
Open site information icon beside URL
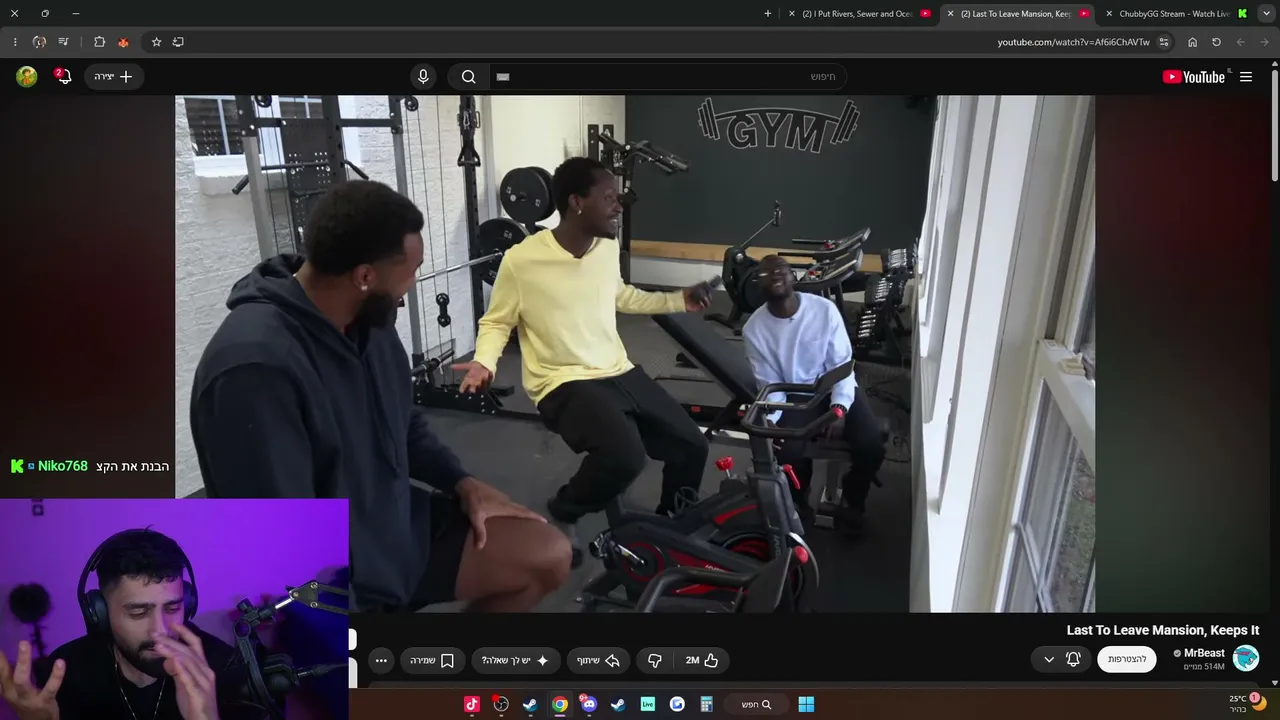point(1164,42)
